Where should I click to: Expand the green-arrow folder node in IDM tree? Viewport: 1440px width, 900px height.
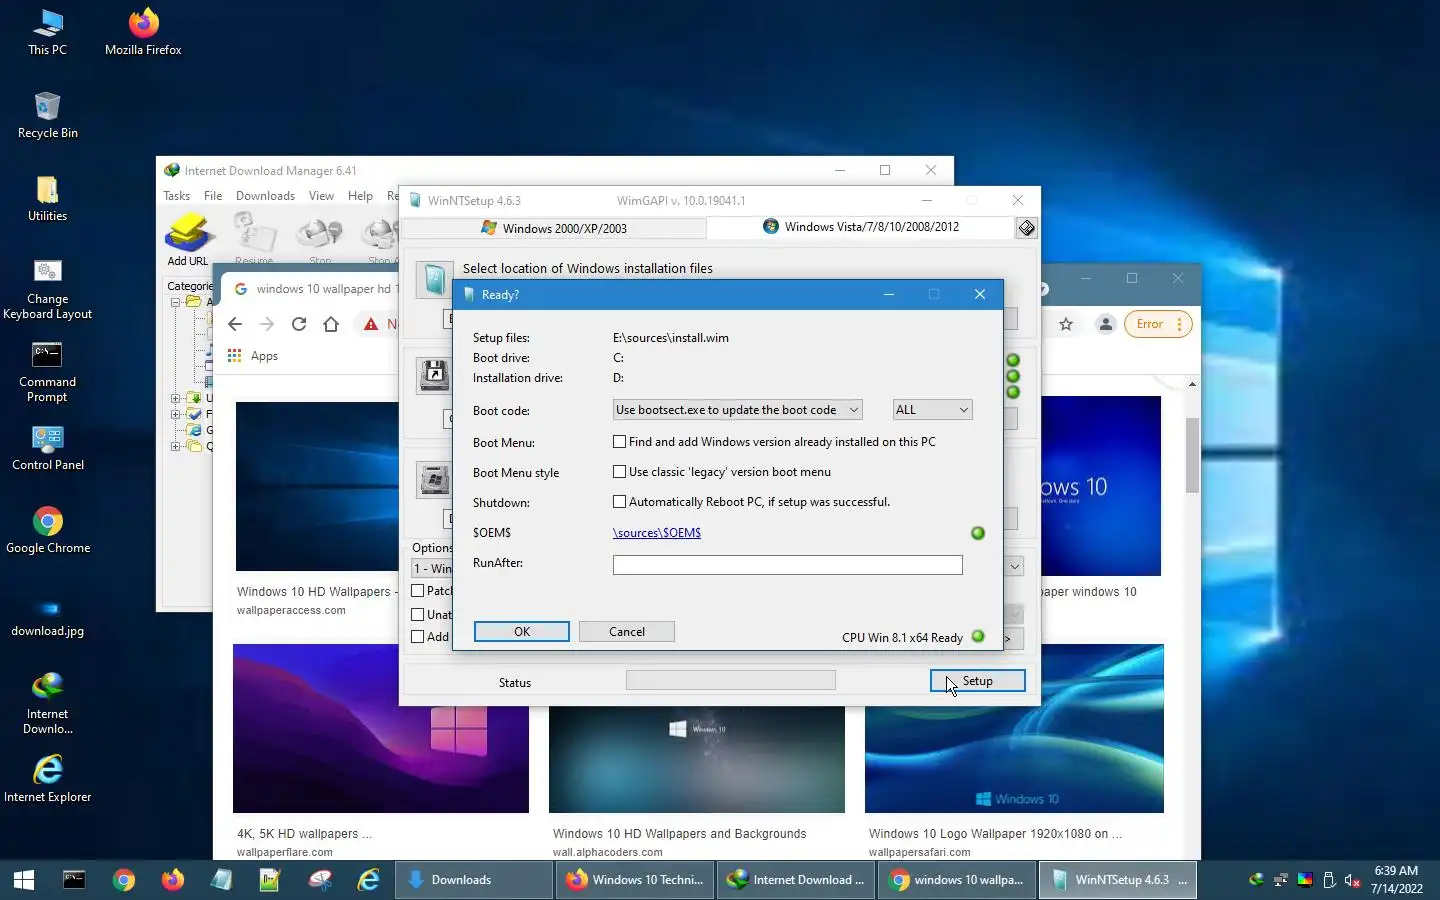(x=175, y=398)
